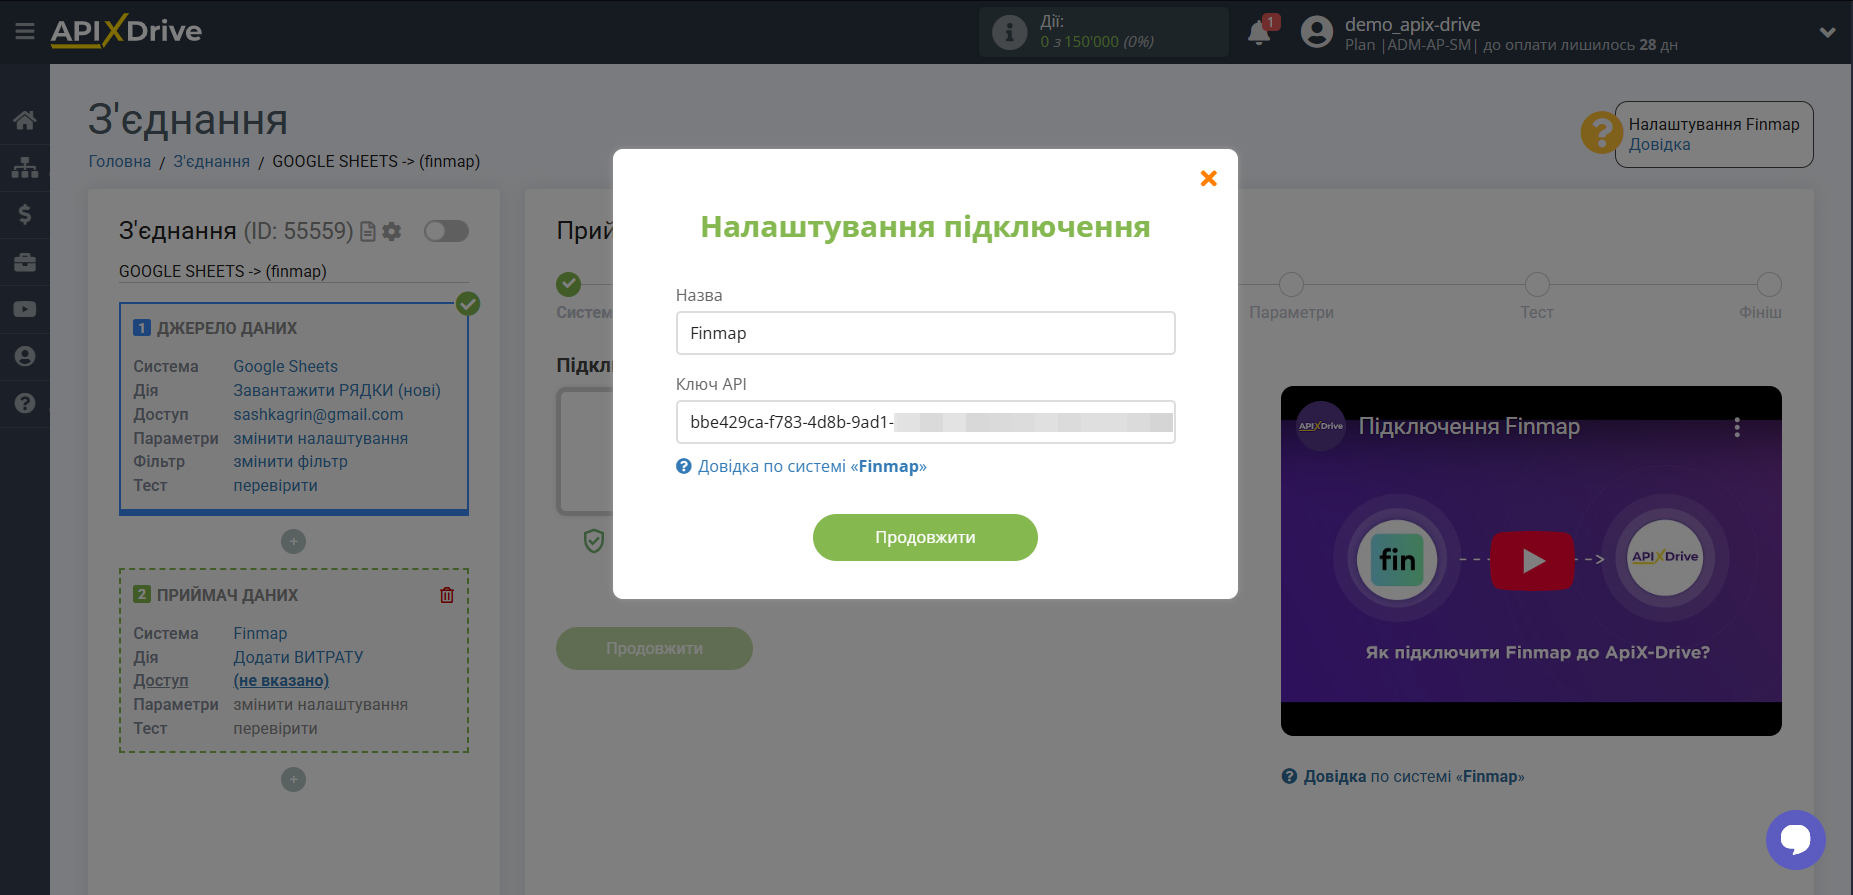This screenshot has height=895, width=1853.
Task: Click the З'єднання breadcrumb link
Action: point(211,161)
